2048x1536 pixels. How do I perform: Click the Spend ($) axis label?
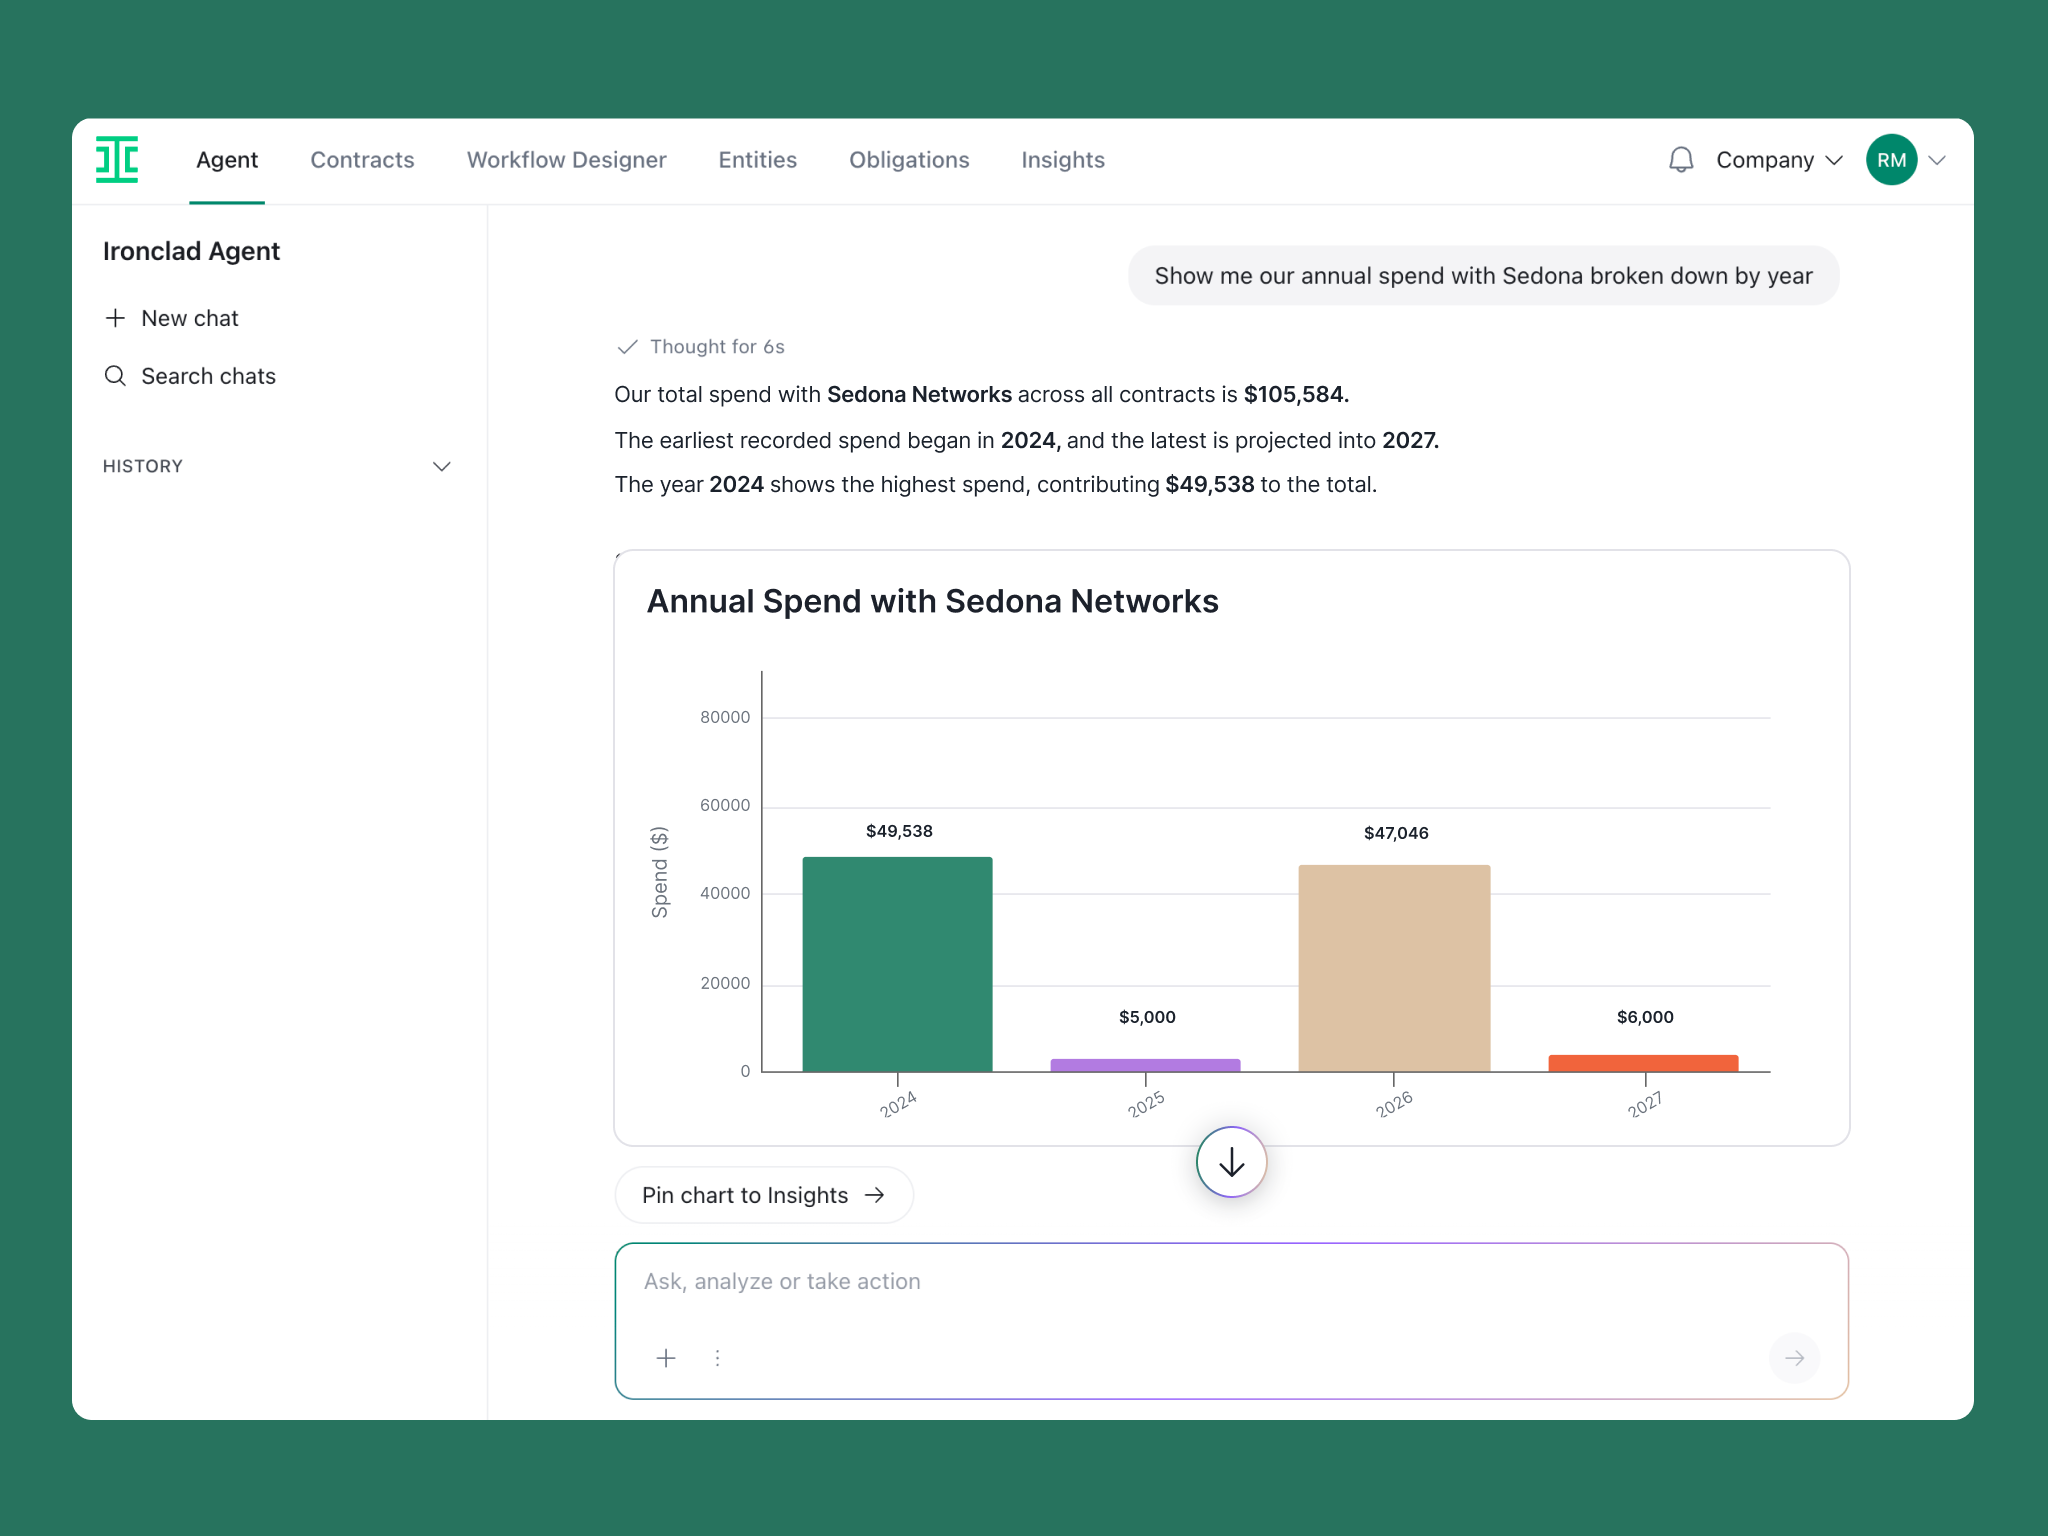click(659, 872)
